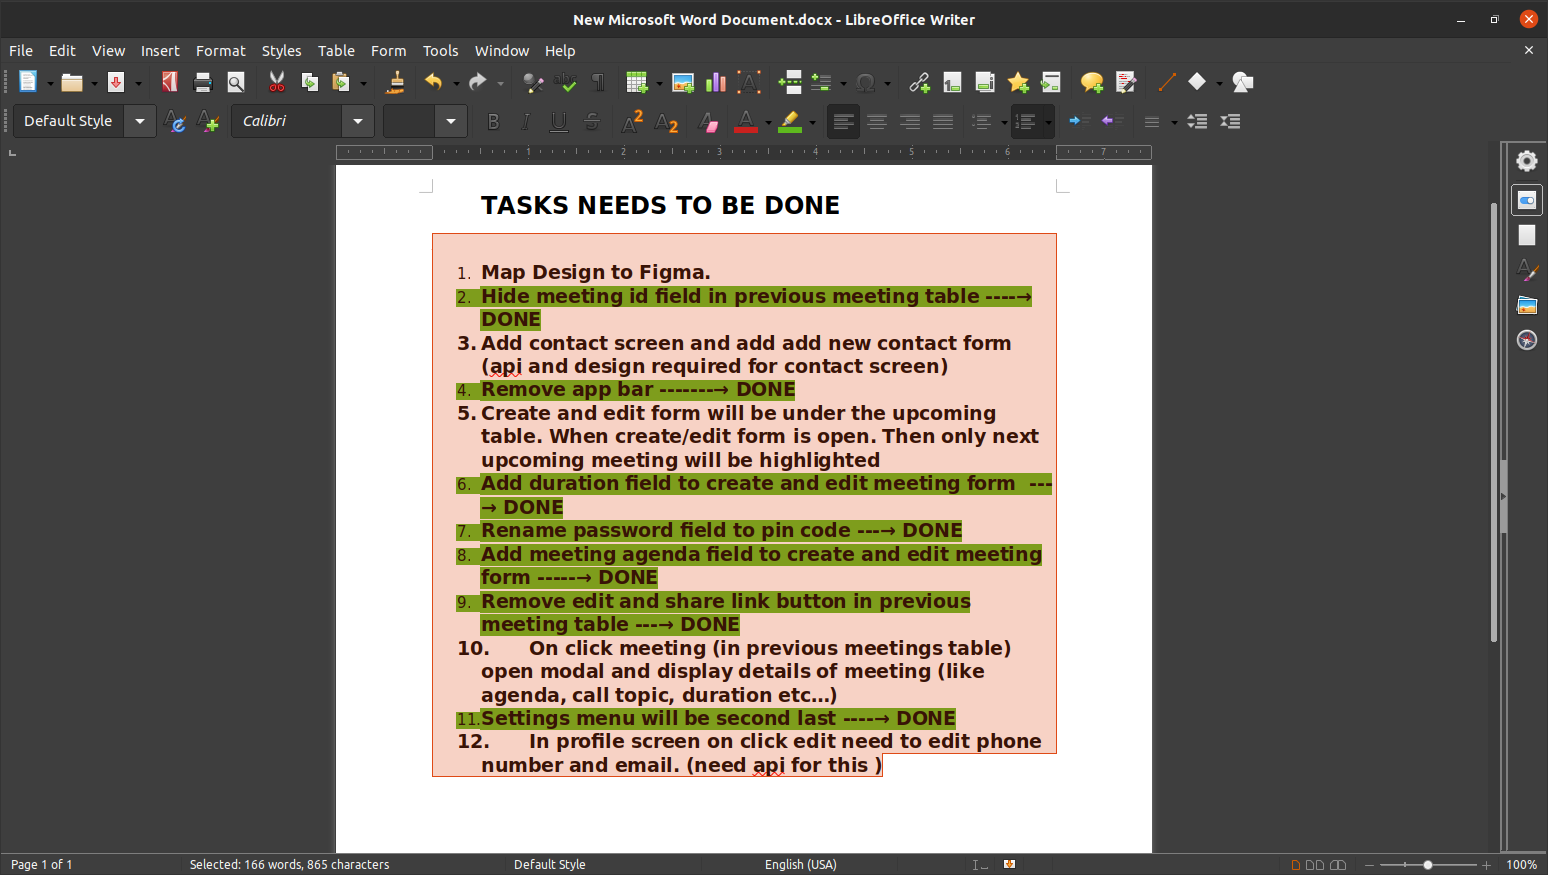1548x875 pixels.
Task: Click the Export as PDF icon
Action: point(169,82)
